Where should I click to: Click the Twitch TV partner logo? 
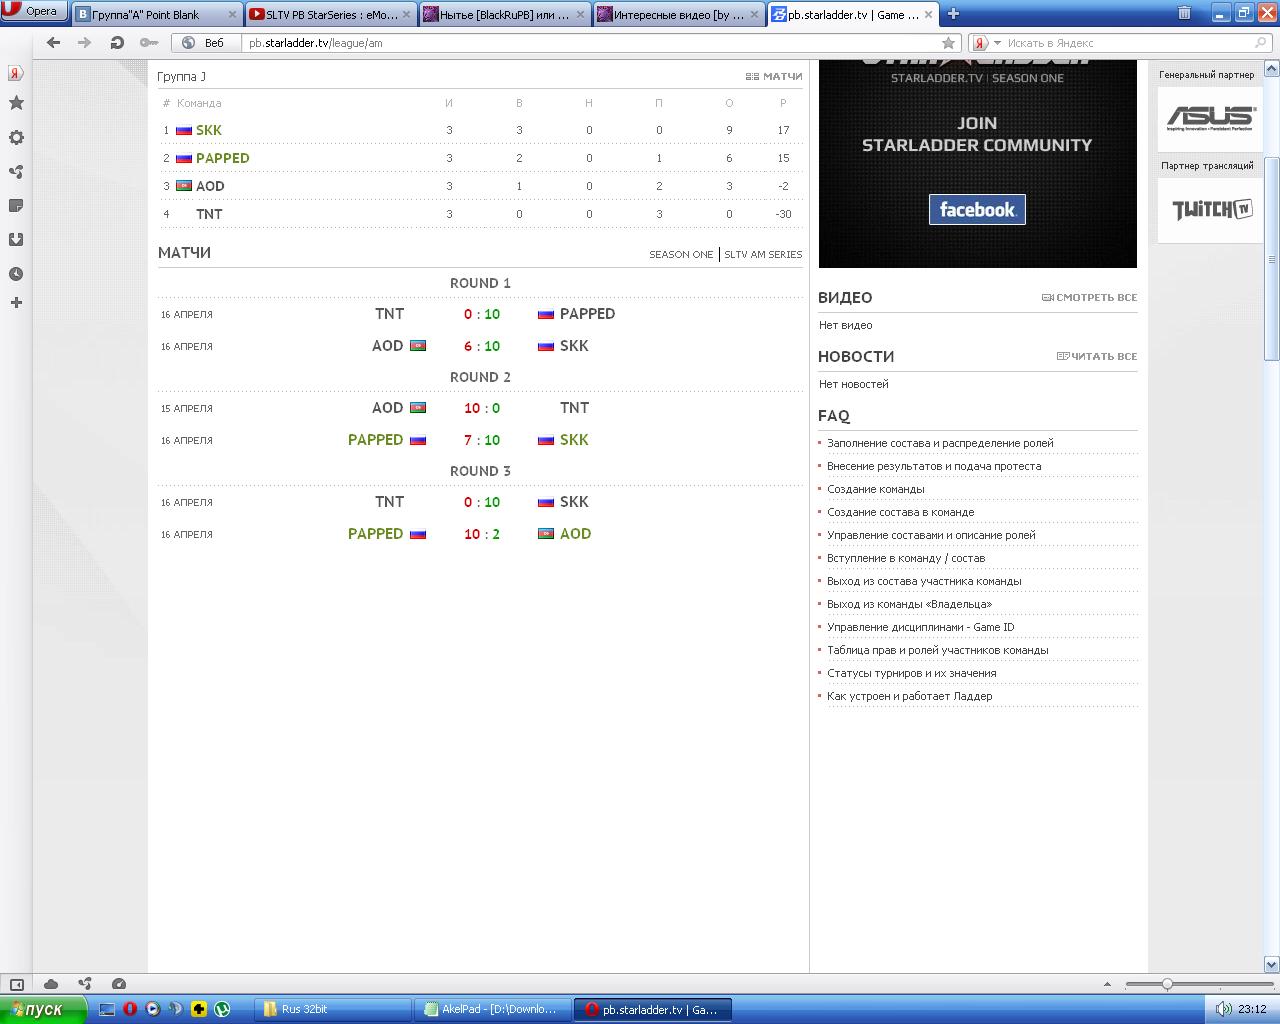point(1212,209)
